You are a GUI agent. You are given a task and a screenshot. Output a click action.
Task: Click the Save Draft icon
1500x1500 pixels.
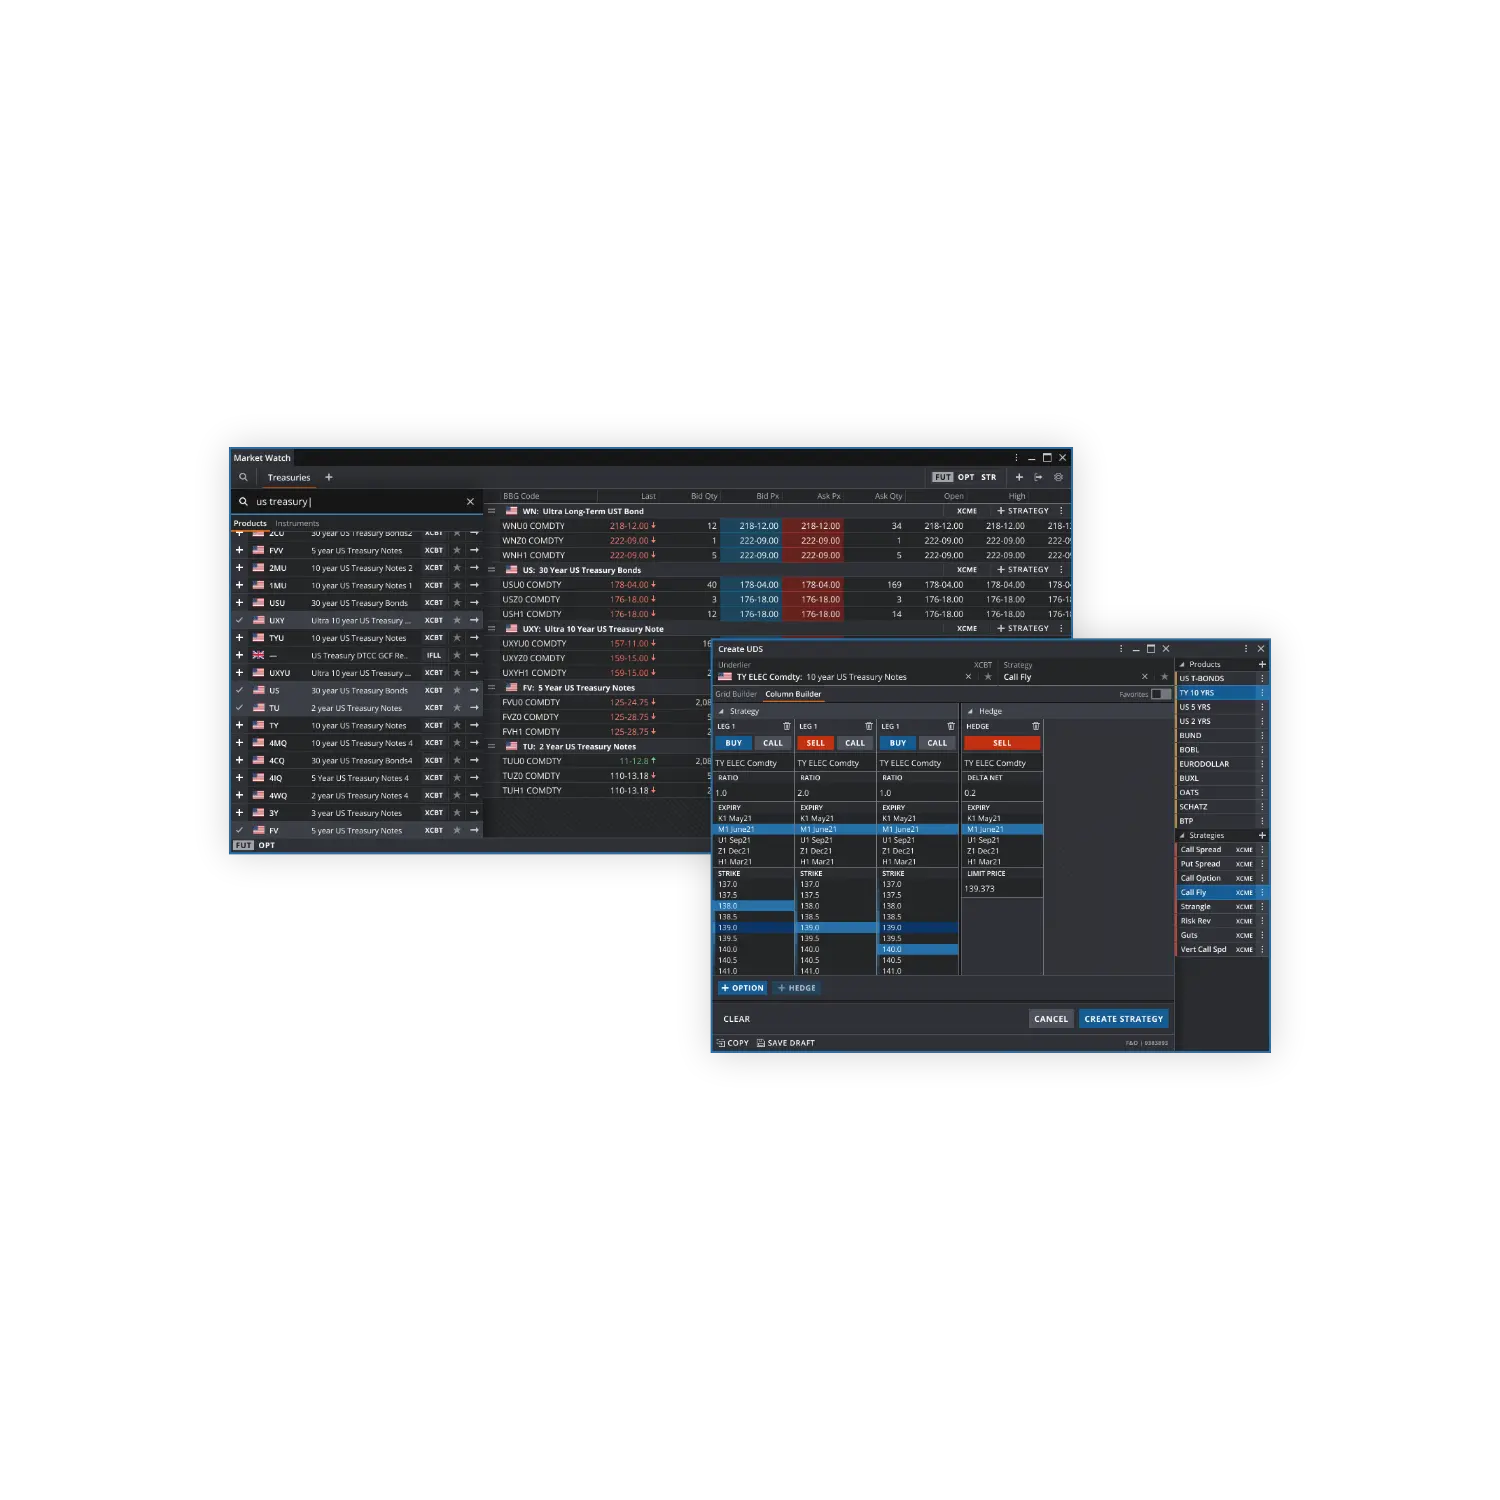(761, 1043)
